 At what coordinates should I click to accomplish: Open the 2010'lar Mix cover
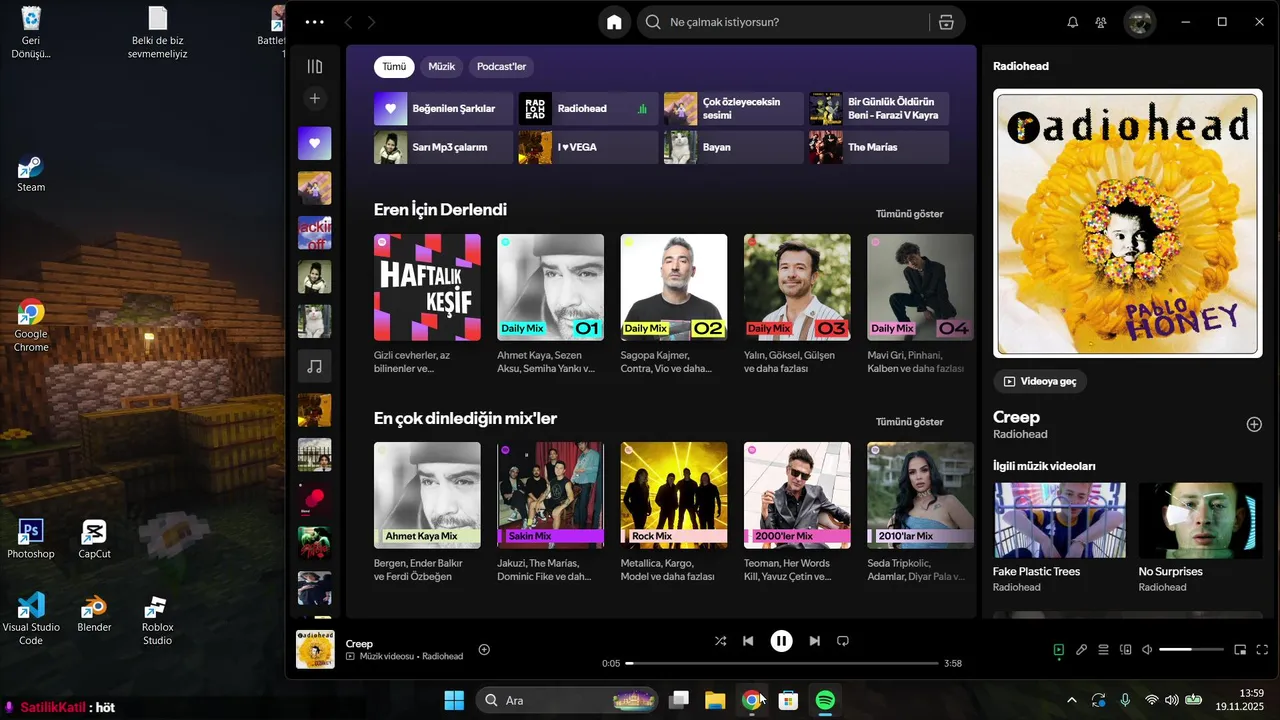920,495
